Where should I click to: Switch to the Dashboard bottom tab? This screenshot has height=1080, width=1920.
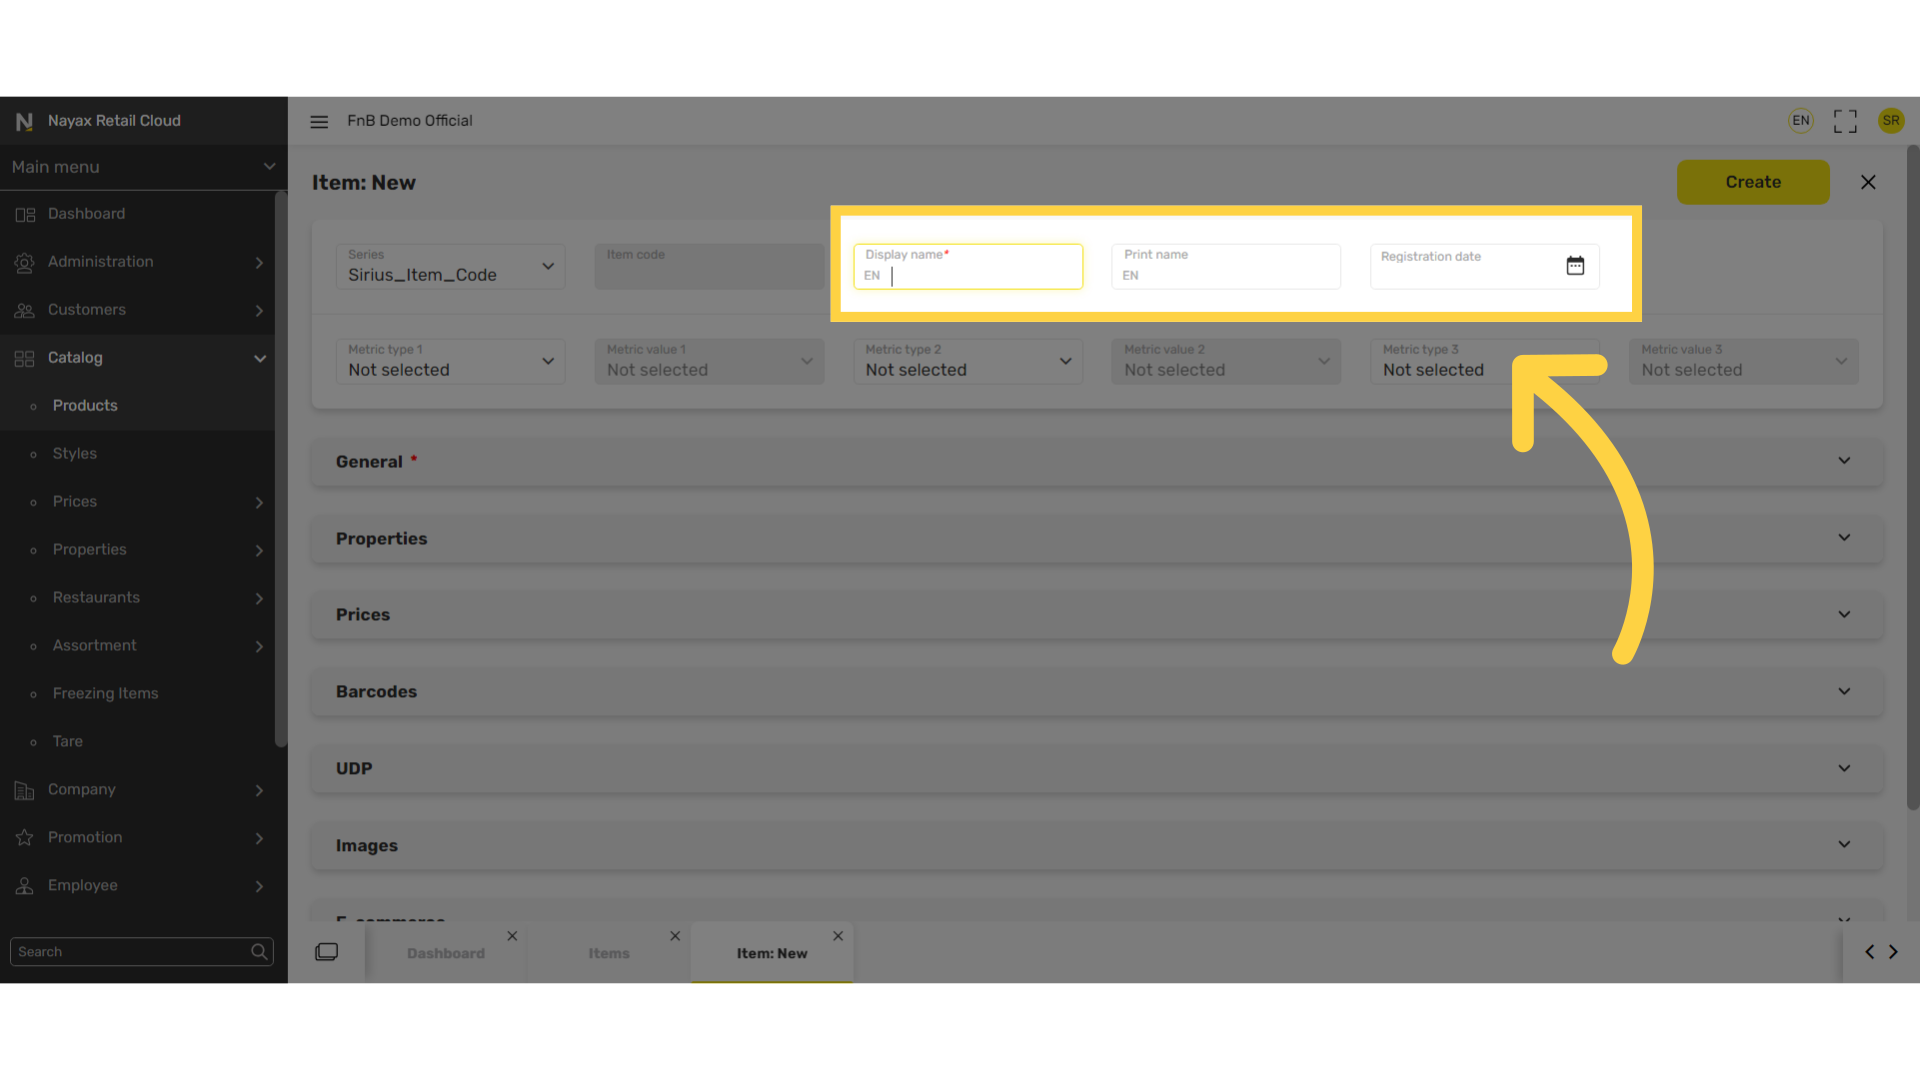coord(446,954)
